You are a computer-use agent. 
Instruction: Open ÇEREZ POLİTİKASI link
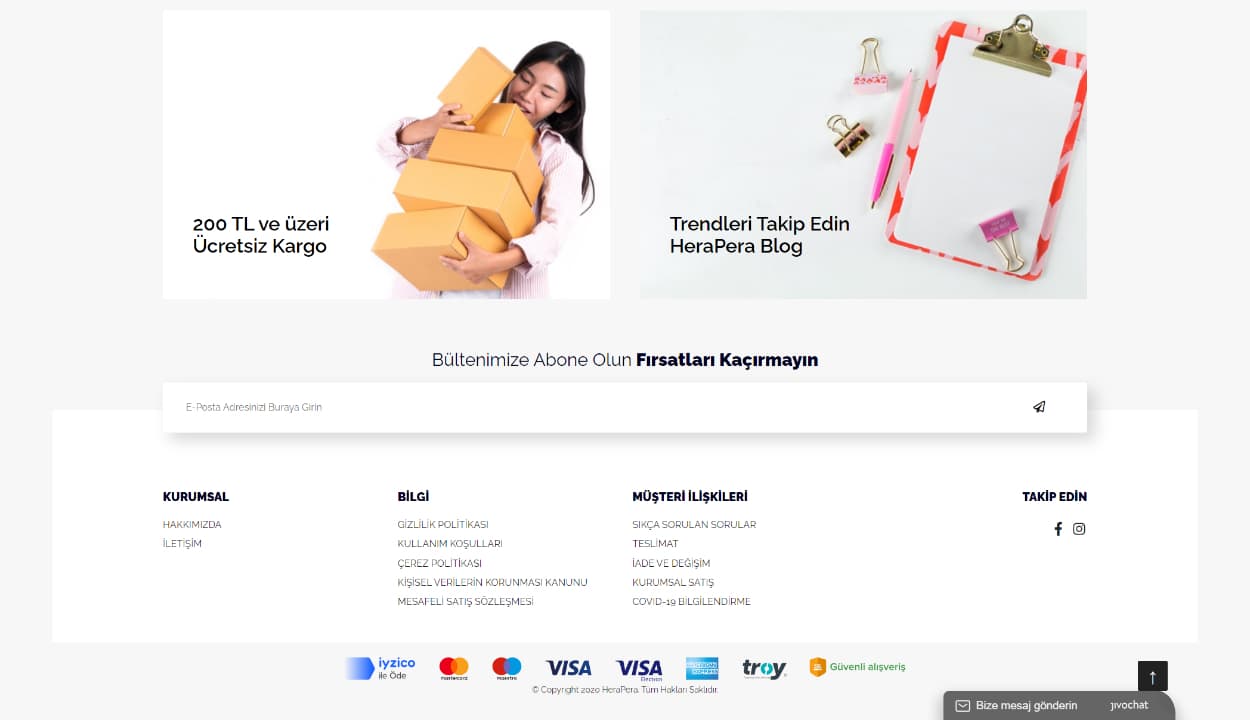pos(439,563)
